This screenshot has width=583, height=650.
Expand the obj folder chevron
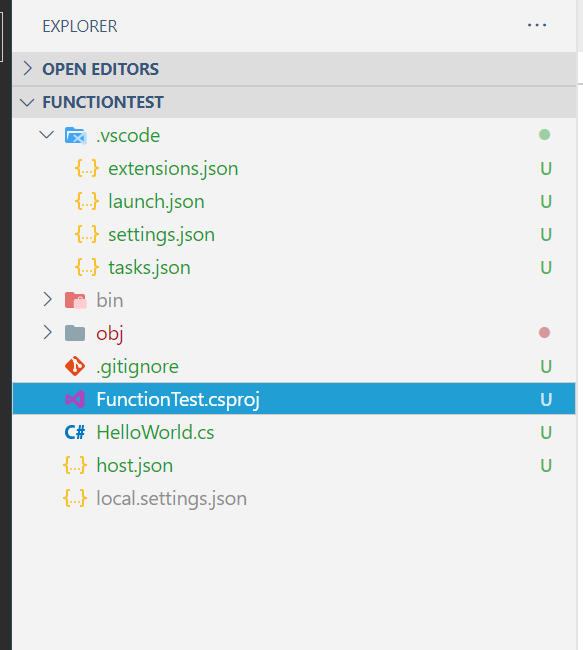(47, 332)
